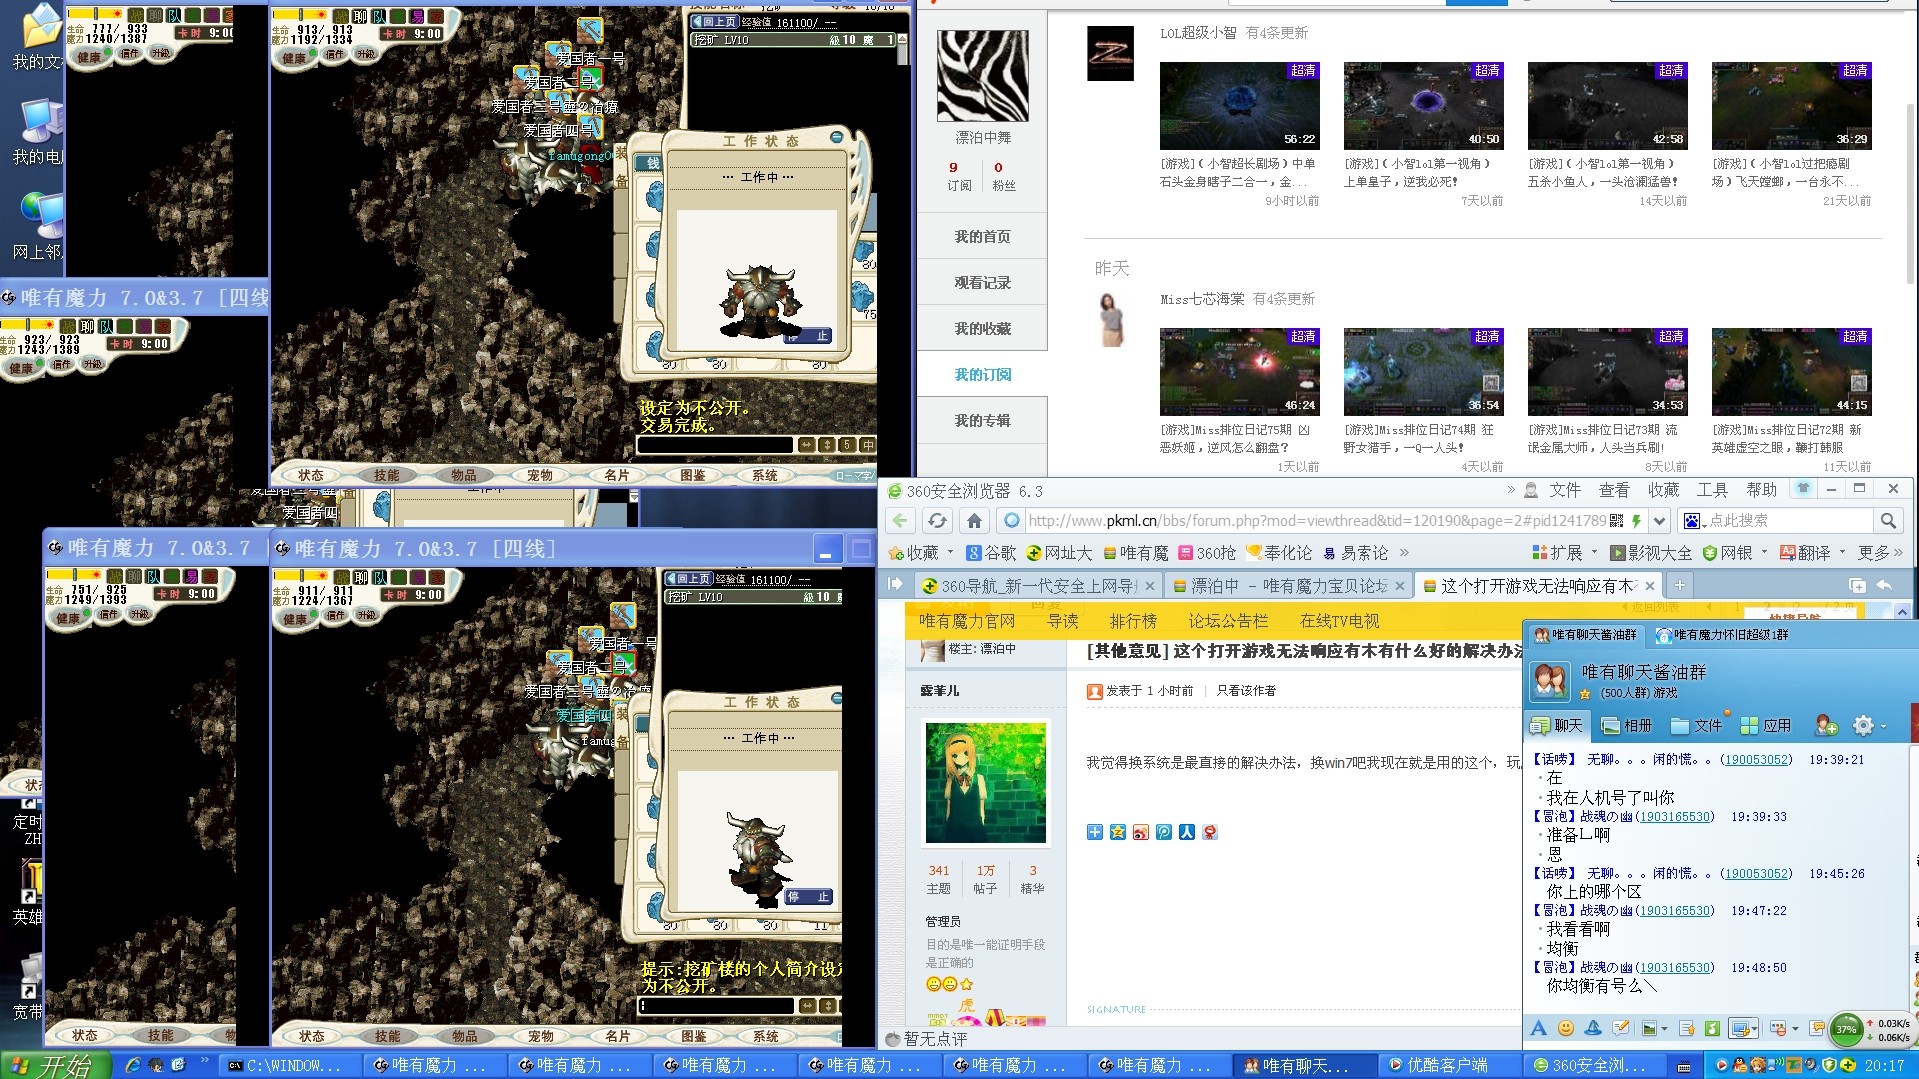Open 排行榜 link in forum navigation

coord(1133,621)
